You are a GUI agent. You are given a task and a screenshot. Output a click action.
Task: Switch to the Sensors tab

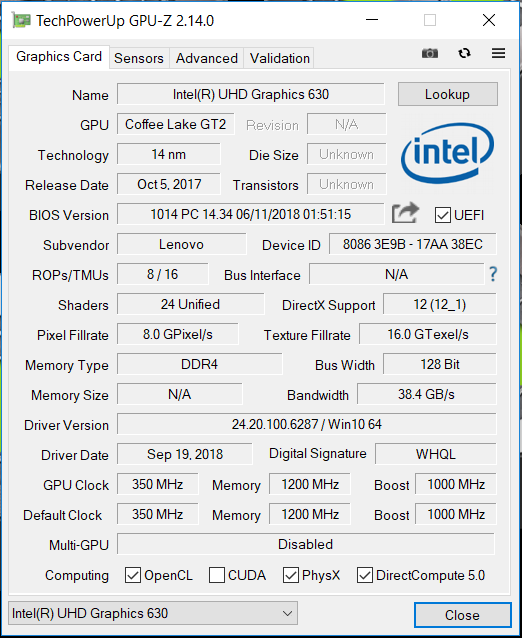tap(139, 58)
